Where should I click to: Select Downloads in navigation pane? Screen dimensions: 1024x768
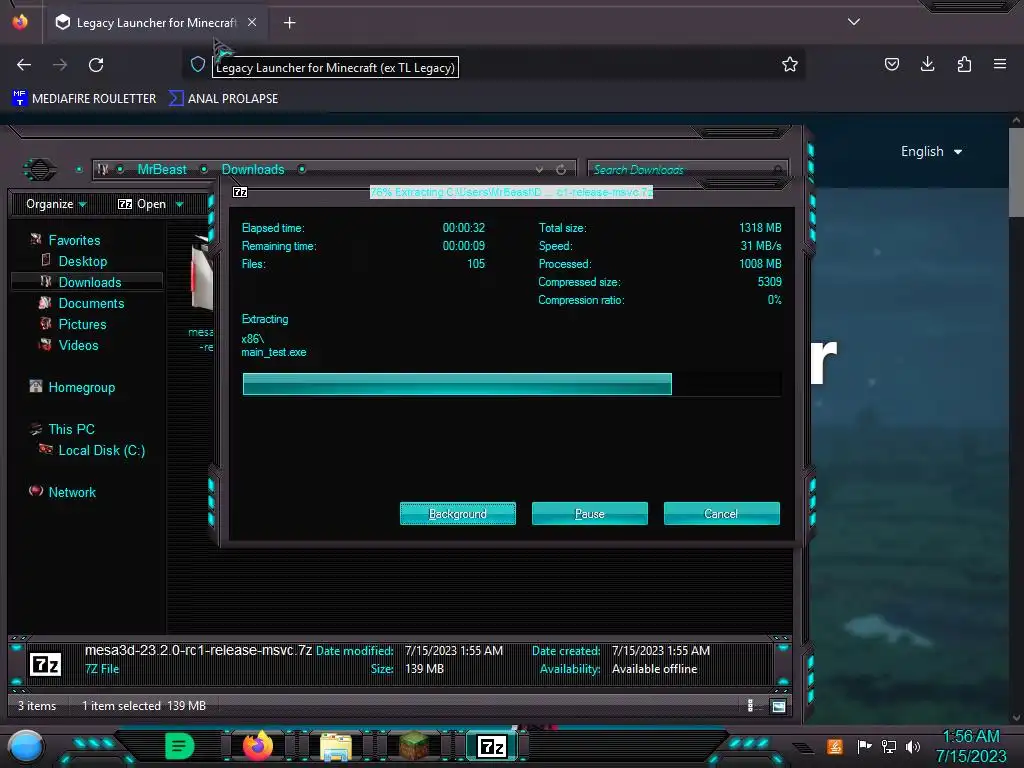pos(89,282)
